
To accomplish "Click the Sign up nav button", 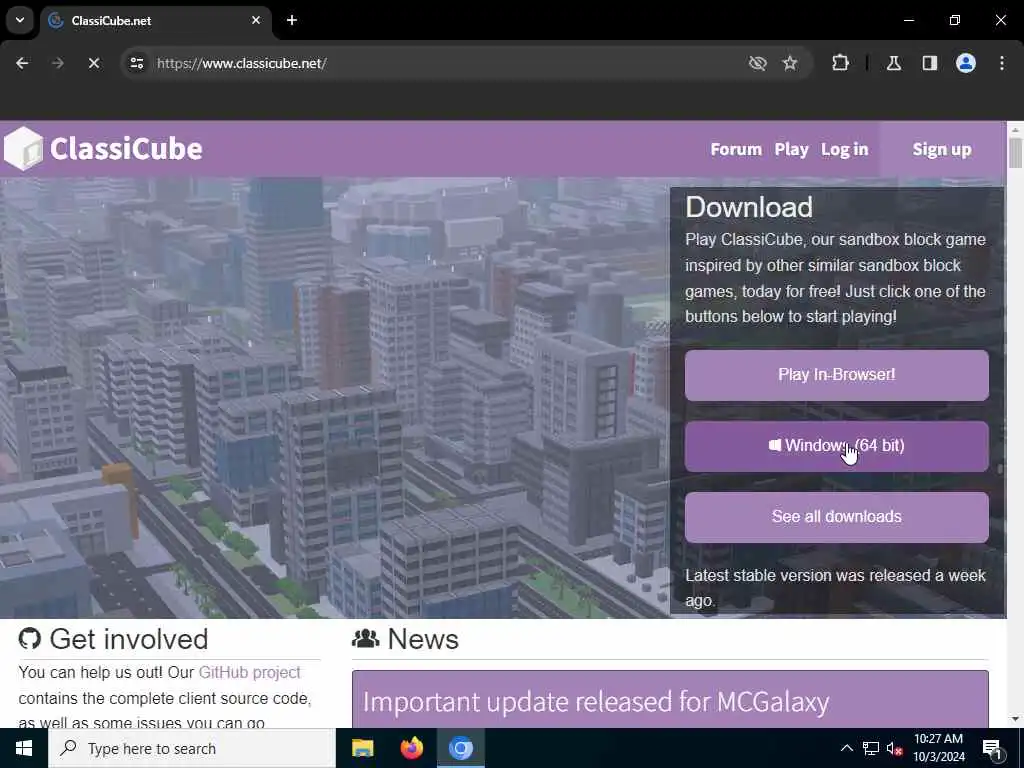I will click(x=942, y=149).
